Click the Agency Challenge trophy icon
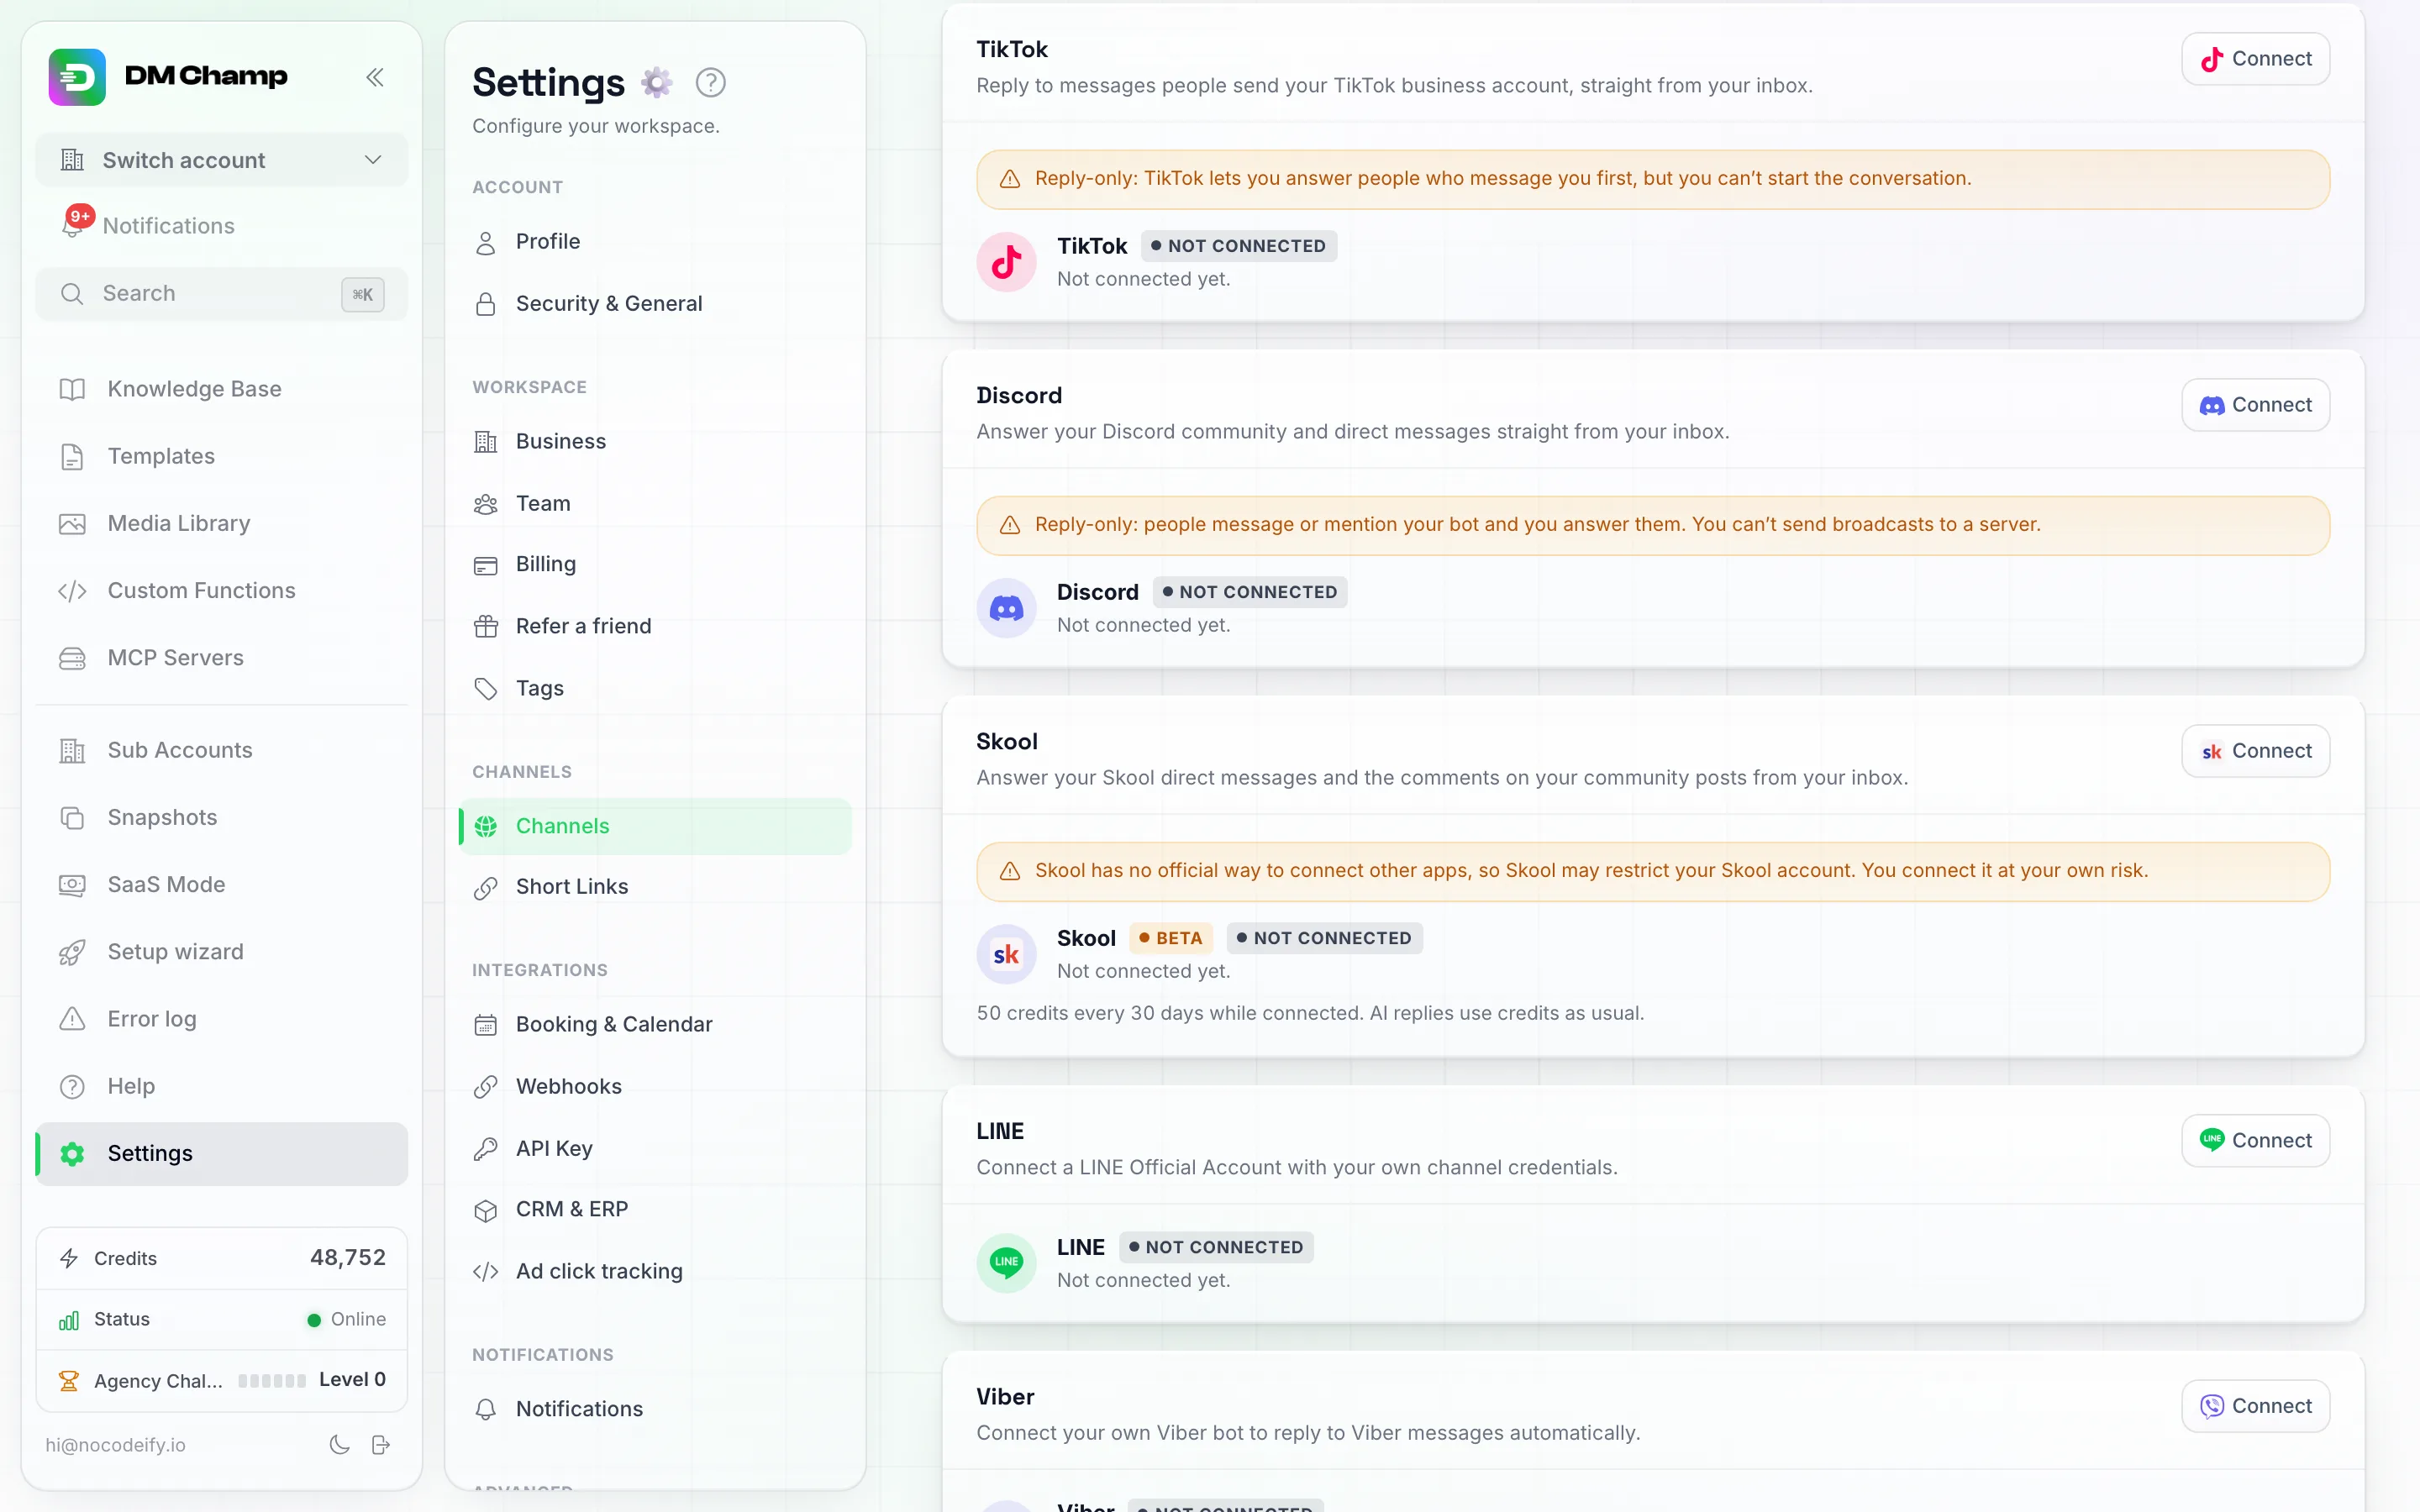The image size is (2420, 1512). (x=69, y=1381)
